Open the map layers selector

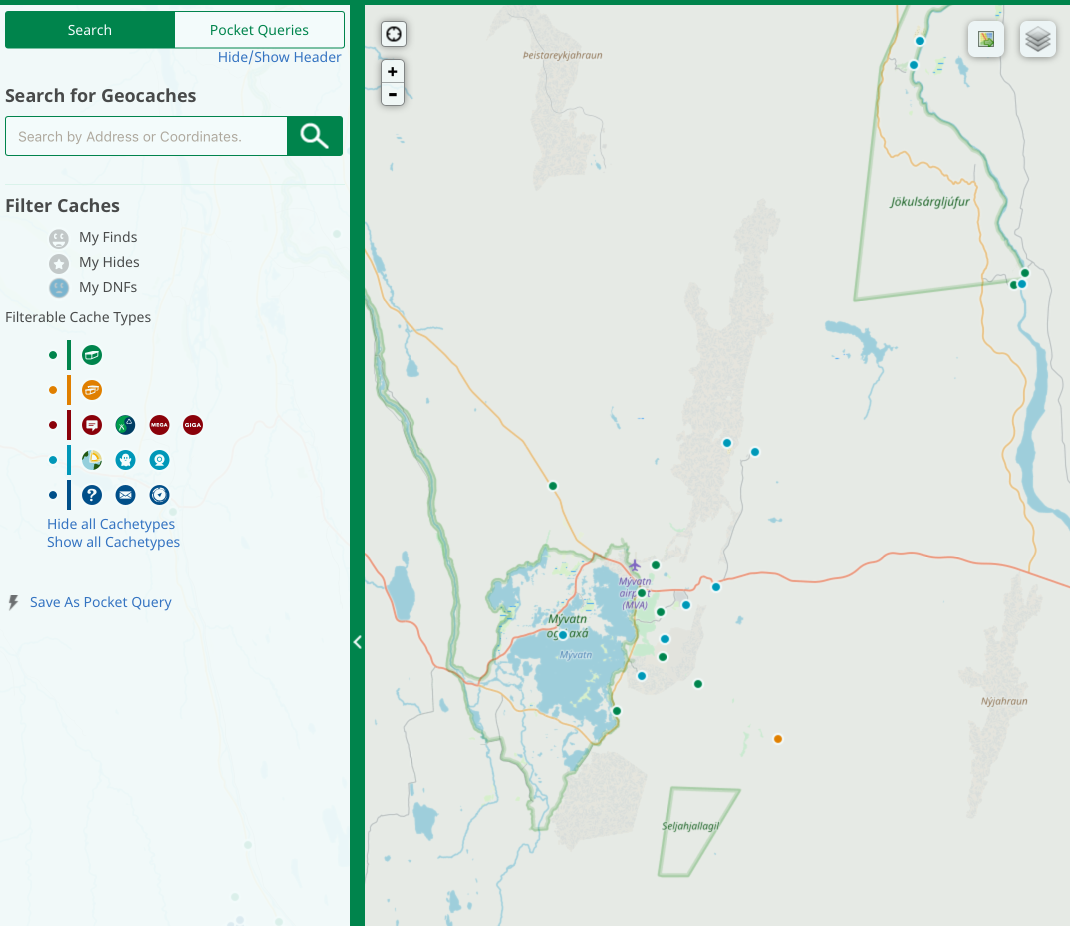1037,40
